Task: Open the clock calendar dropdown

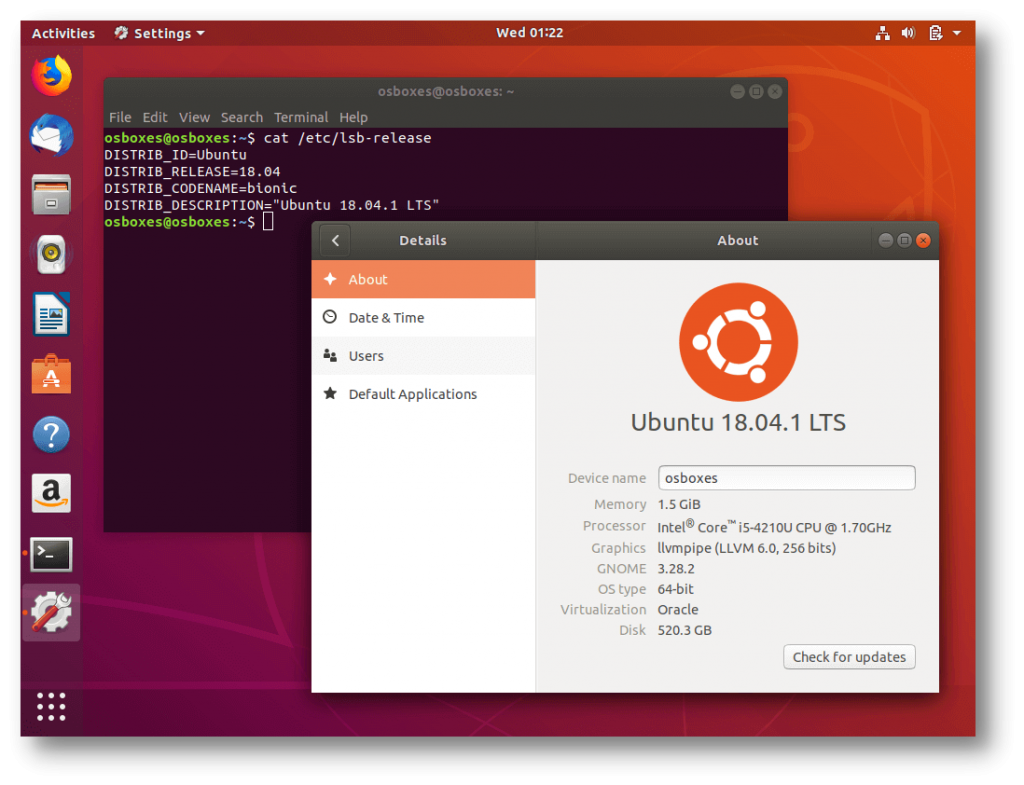Action: (529, 33)
